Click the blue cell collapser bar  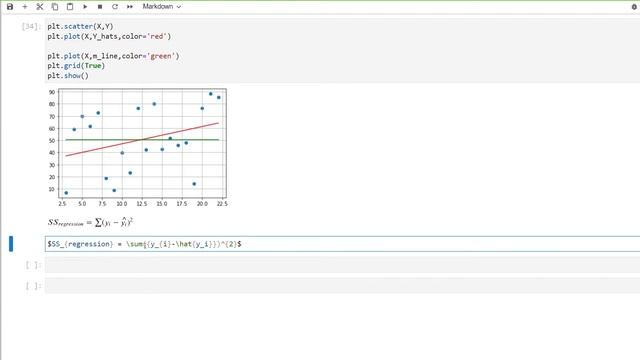click(x=11, y=244)
